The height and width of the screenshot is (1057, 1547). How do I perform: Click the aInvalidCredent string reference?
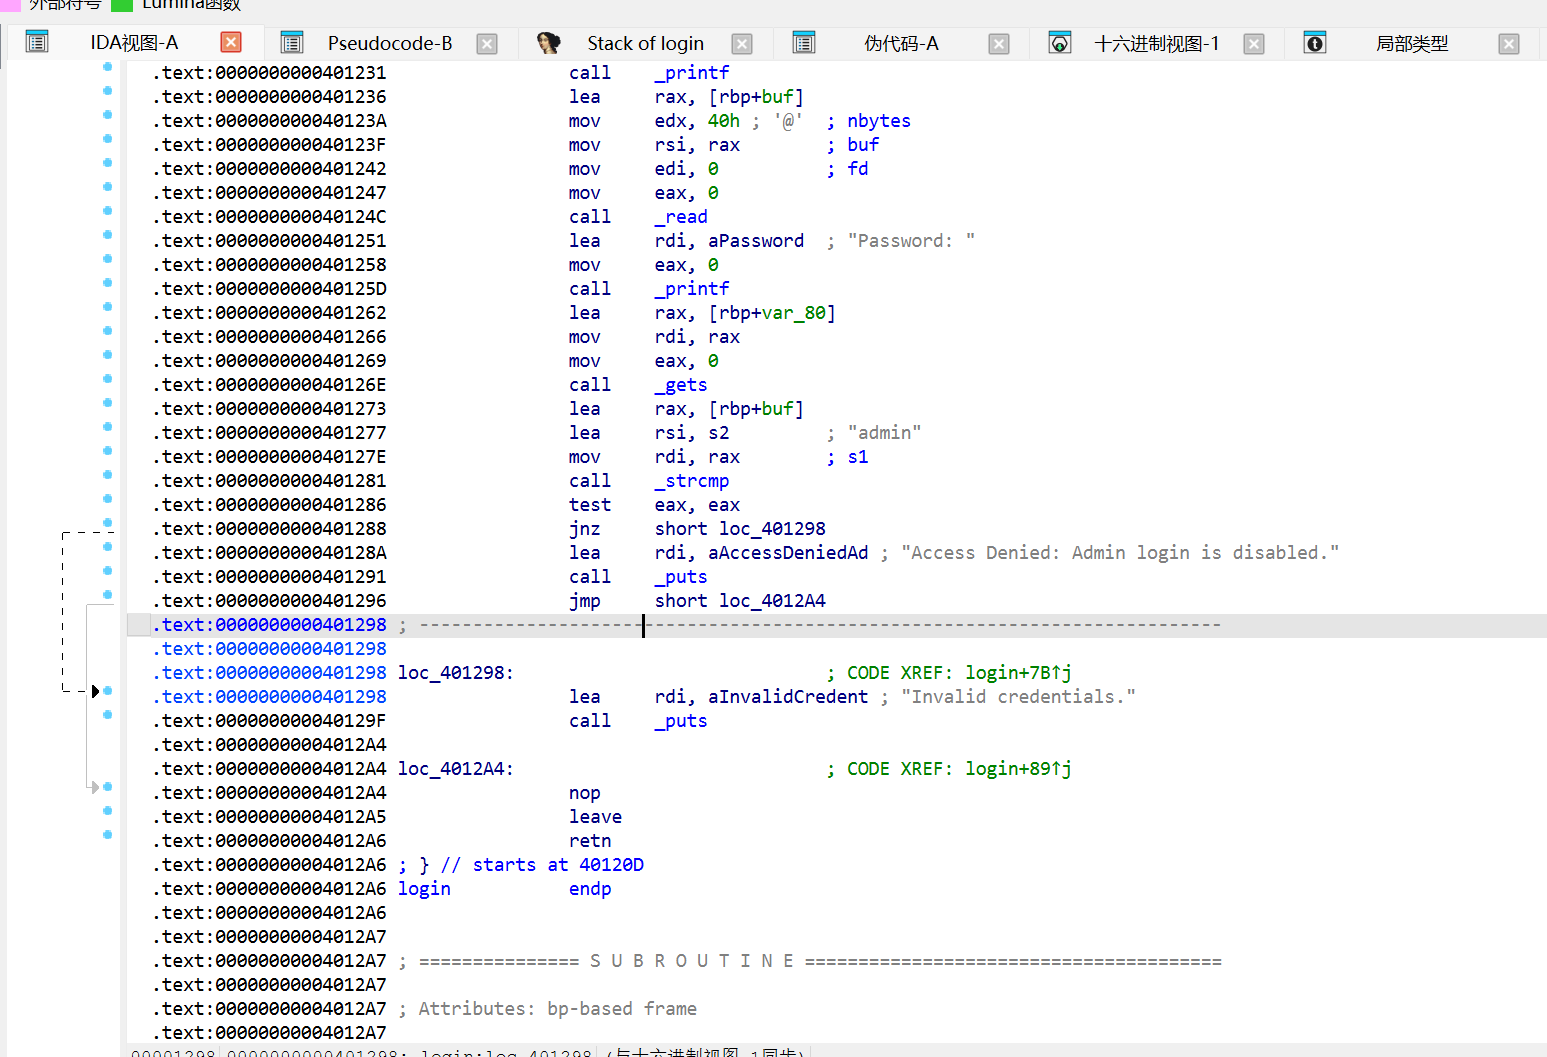click(788, 697)
